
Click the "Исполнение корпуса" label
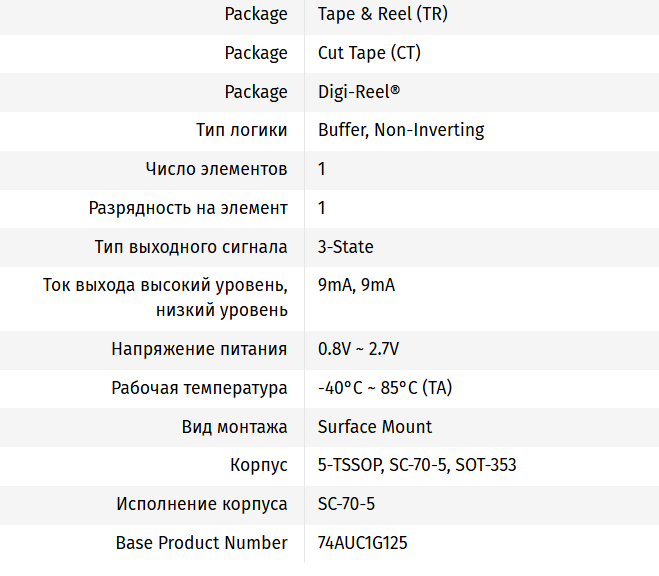(x=202, y=504)
